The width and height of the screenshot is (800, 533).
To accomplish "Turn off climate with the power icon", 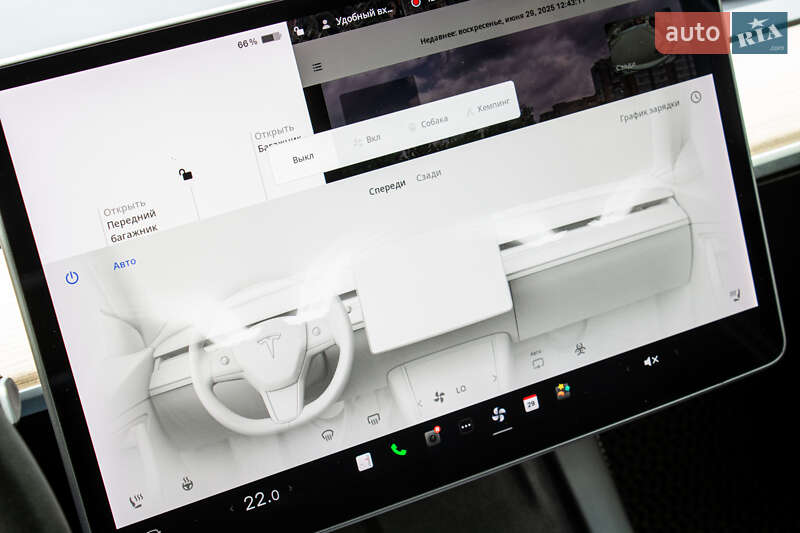I will (x=72, y=278).
